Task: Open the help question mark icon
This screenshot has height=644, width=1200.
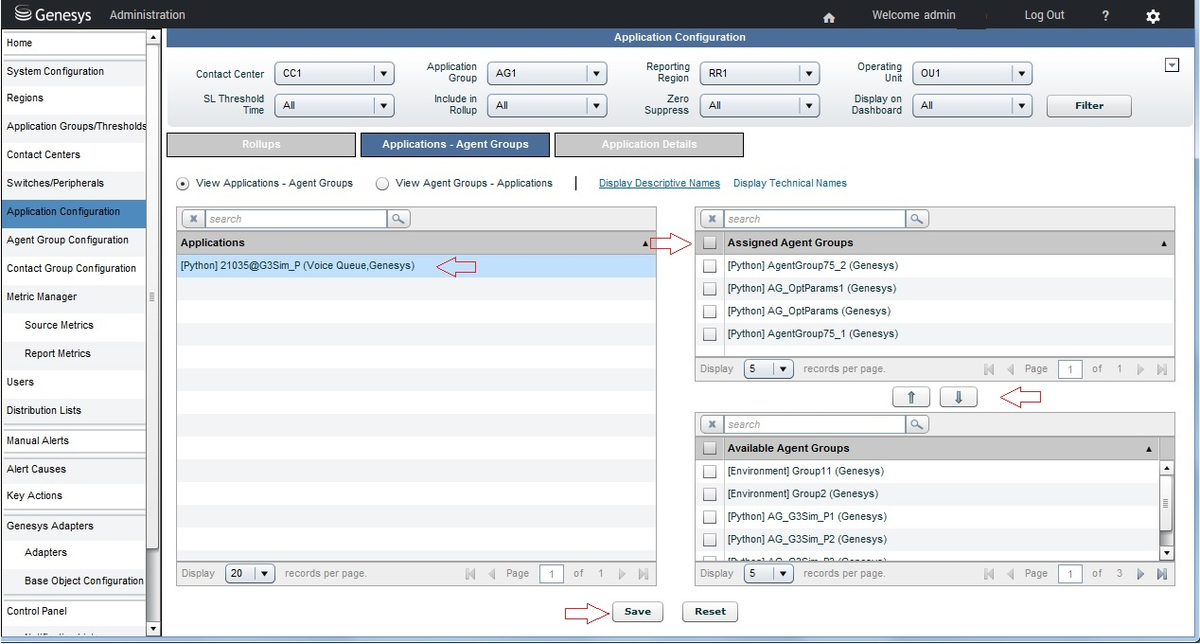Action: [x=1105, y=16]
